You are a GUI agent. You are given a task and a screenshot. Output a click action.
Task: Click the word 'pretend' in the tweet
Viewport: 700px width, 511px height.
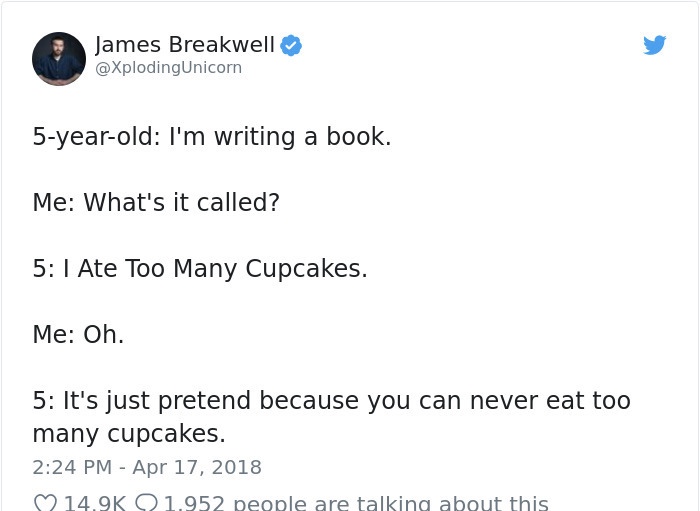pos(204,400)
